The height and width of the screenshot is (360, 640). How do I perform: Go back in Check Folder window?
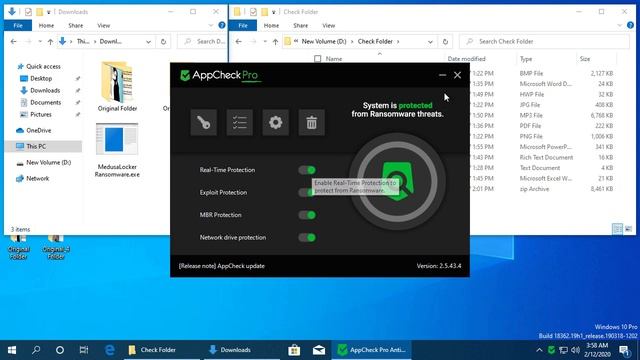(x=238, y=41)
